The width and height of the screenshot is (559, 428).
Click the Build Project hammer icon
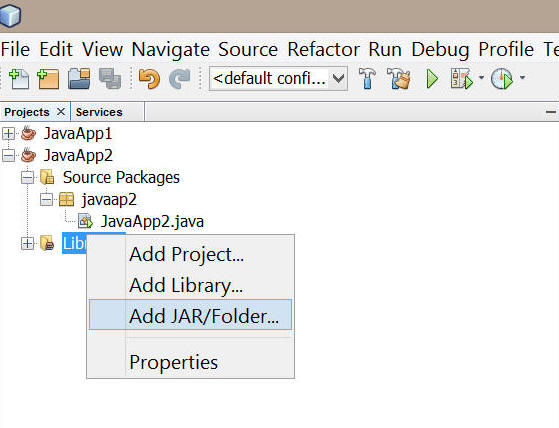(367, 78)
